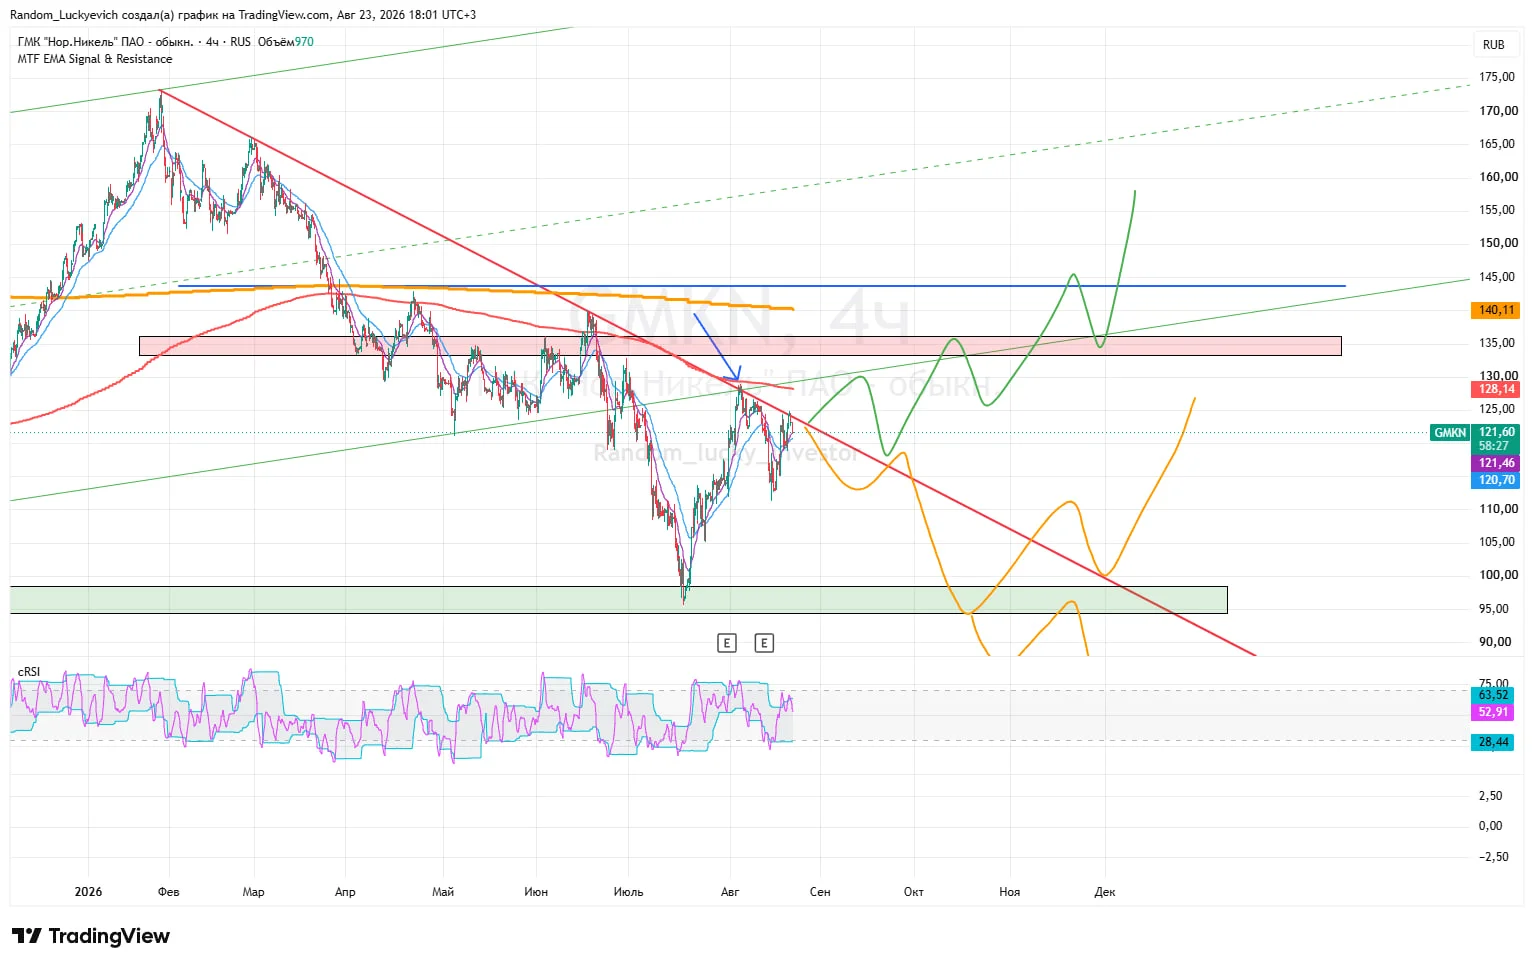Click the "Объём 970" volume value

pyautogui.click(x=286, y=42)
